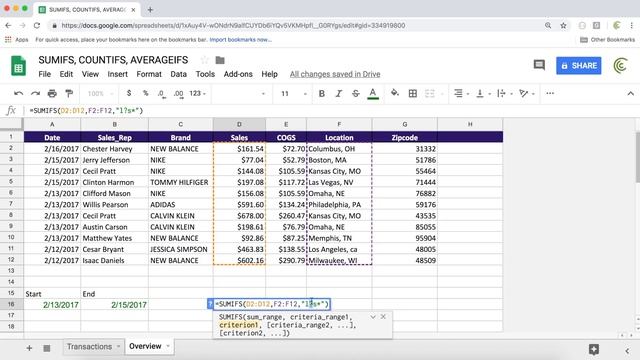
Task: Open the Help menu
Action: pyautogui.click(x=269, y=74)
